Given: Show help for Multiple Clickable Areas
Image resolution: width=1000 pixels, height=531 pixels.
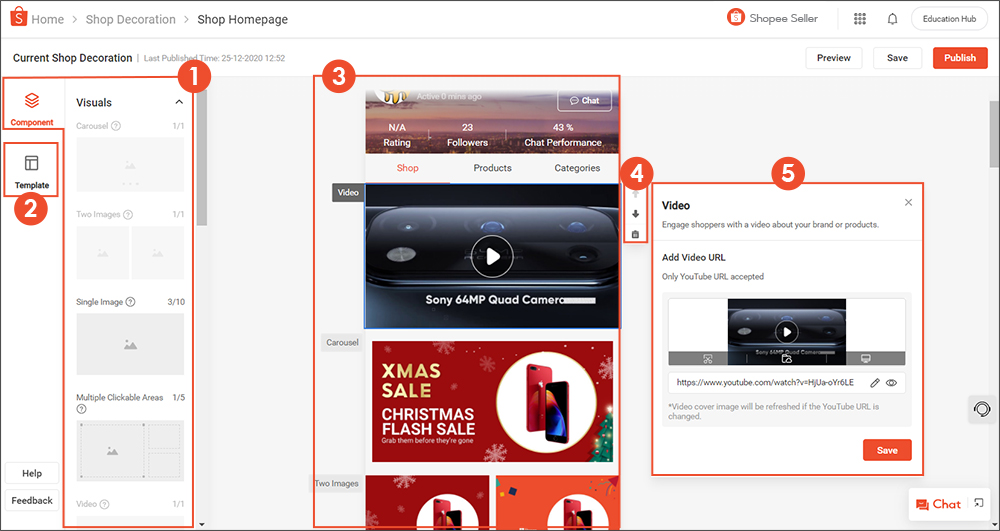Looking at the screenshot, I should click(81, 409).
